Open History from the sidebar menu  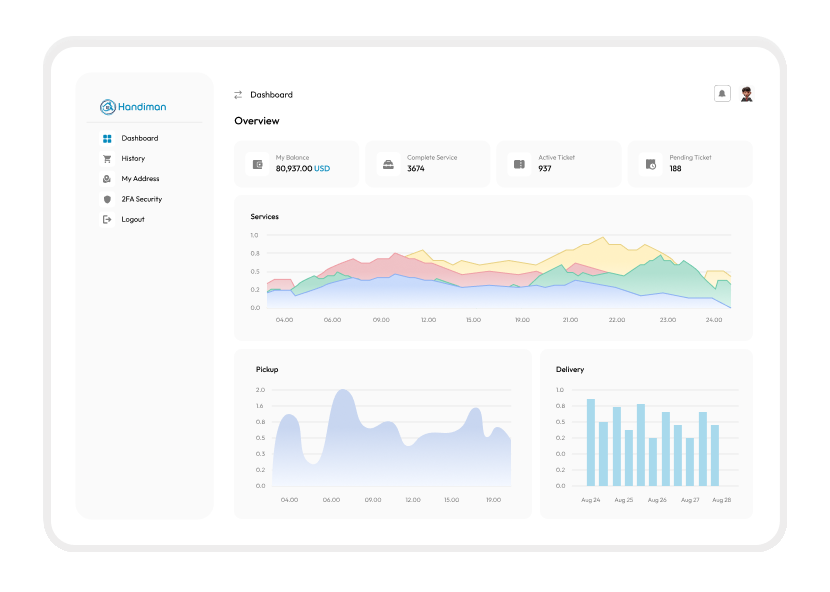coord(133,159)
